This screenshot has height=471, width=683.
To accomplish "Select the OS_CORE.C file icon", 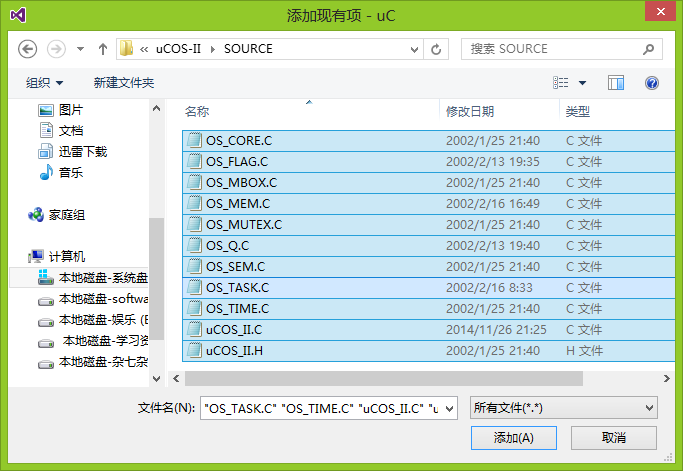I will coord(194,140).
